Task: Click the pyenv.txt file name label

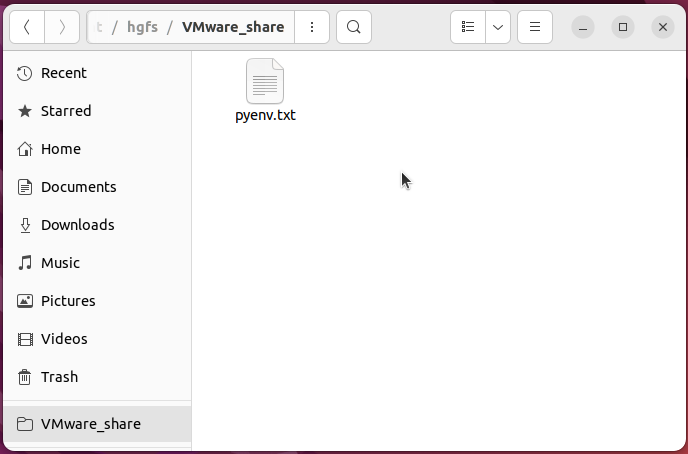Action: tap(265, 115)
